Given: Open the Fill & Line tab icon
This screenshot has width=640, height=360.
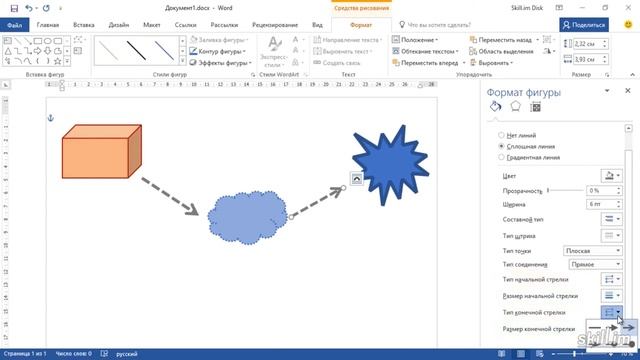Looking at the screenshot, I should 495,107.
